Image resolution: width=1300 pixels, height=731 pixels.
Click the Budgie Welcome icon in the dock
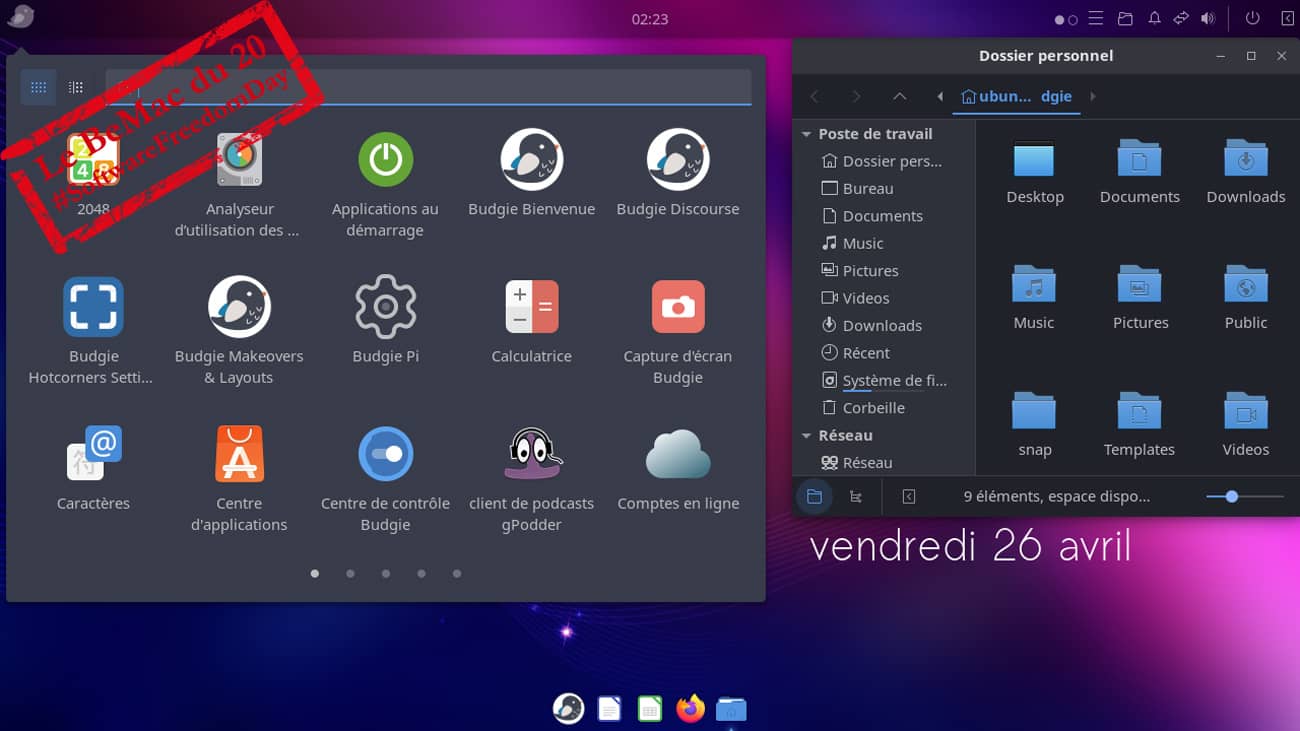point(569,708)
